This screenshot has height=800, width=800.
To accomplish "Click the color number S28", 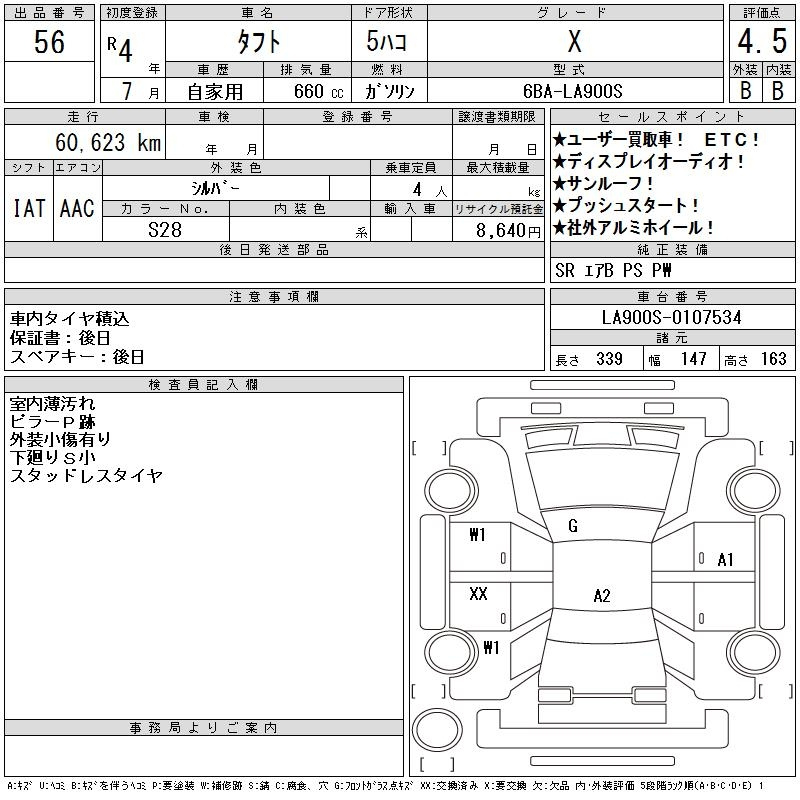I will (165, 230).
